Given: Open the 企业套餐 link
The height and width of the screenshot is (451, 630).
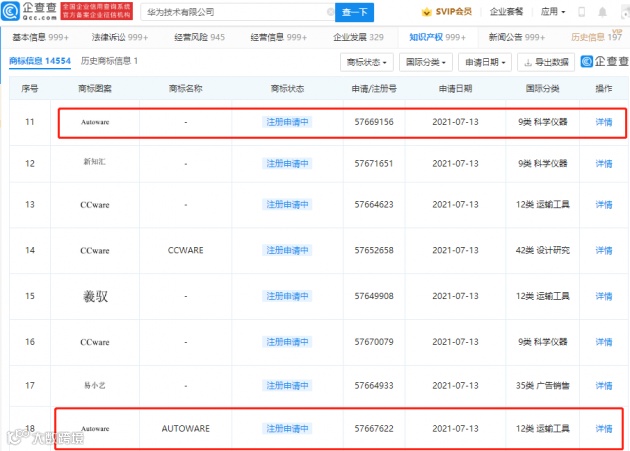Looking at the screenshot, I should pos(506,12).
